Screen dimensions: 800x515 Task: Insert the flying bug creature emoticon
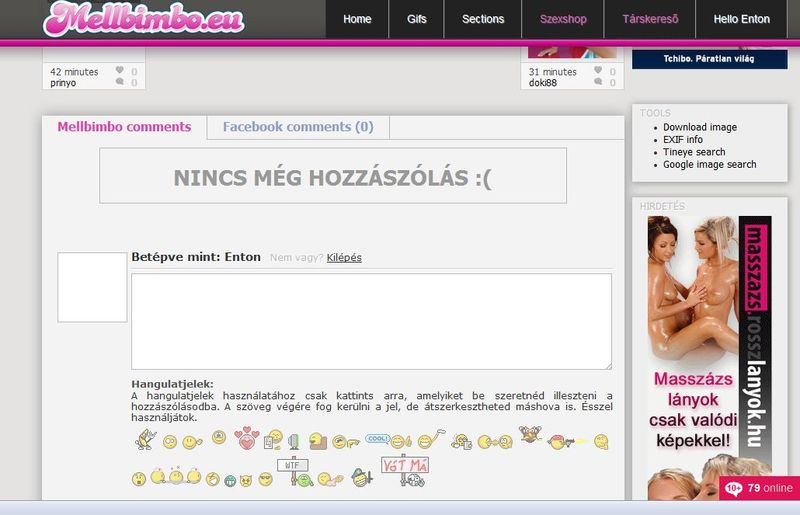(x=531, y=434)
